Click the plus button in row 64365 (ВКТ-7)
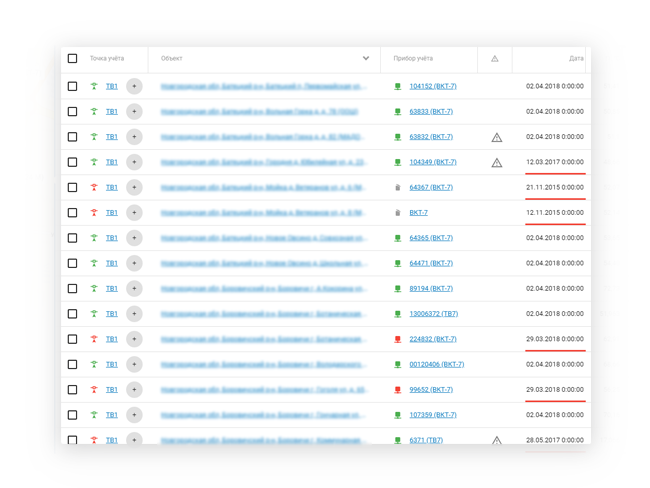This screenshot has width=650, height=488. (x=134, y=238)
